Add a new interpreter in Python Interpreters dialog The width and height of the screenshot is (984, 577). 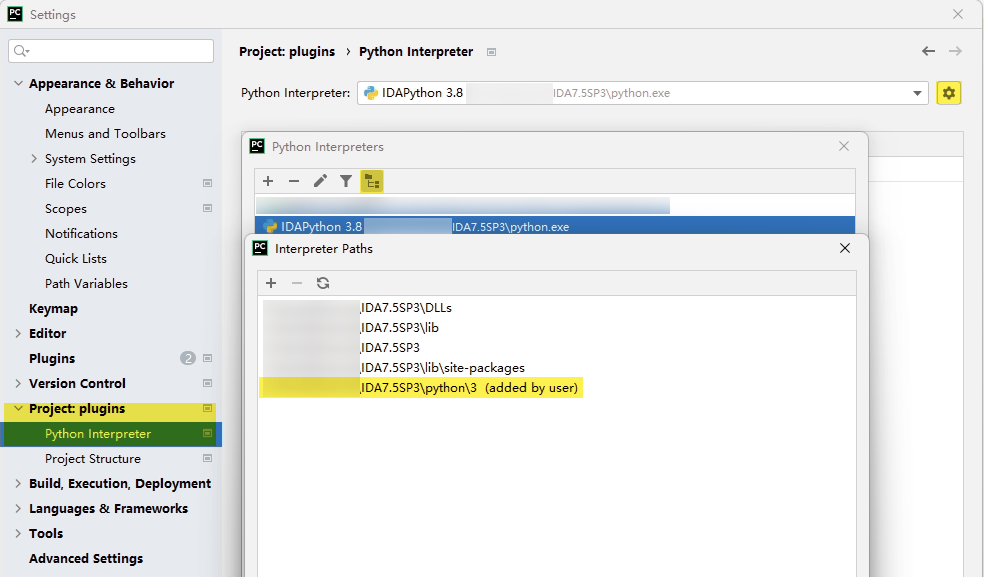click(x=268, y=181)
